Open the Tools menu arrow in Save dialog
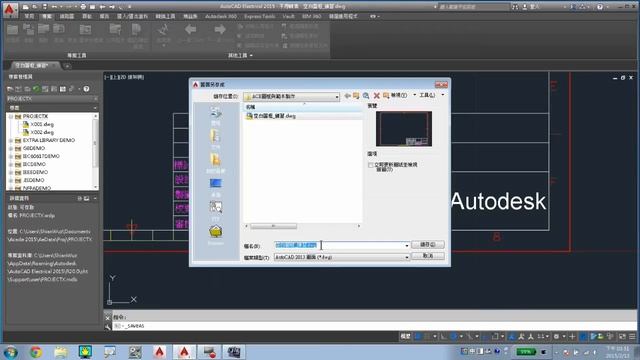640x360 pixels. [442, 95]
